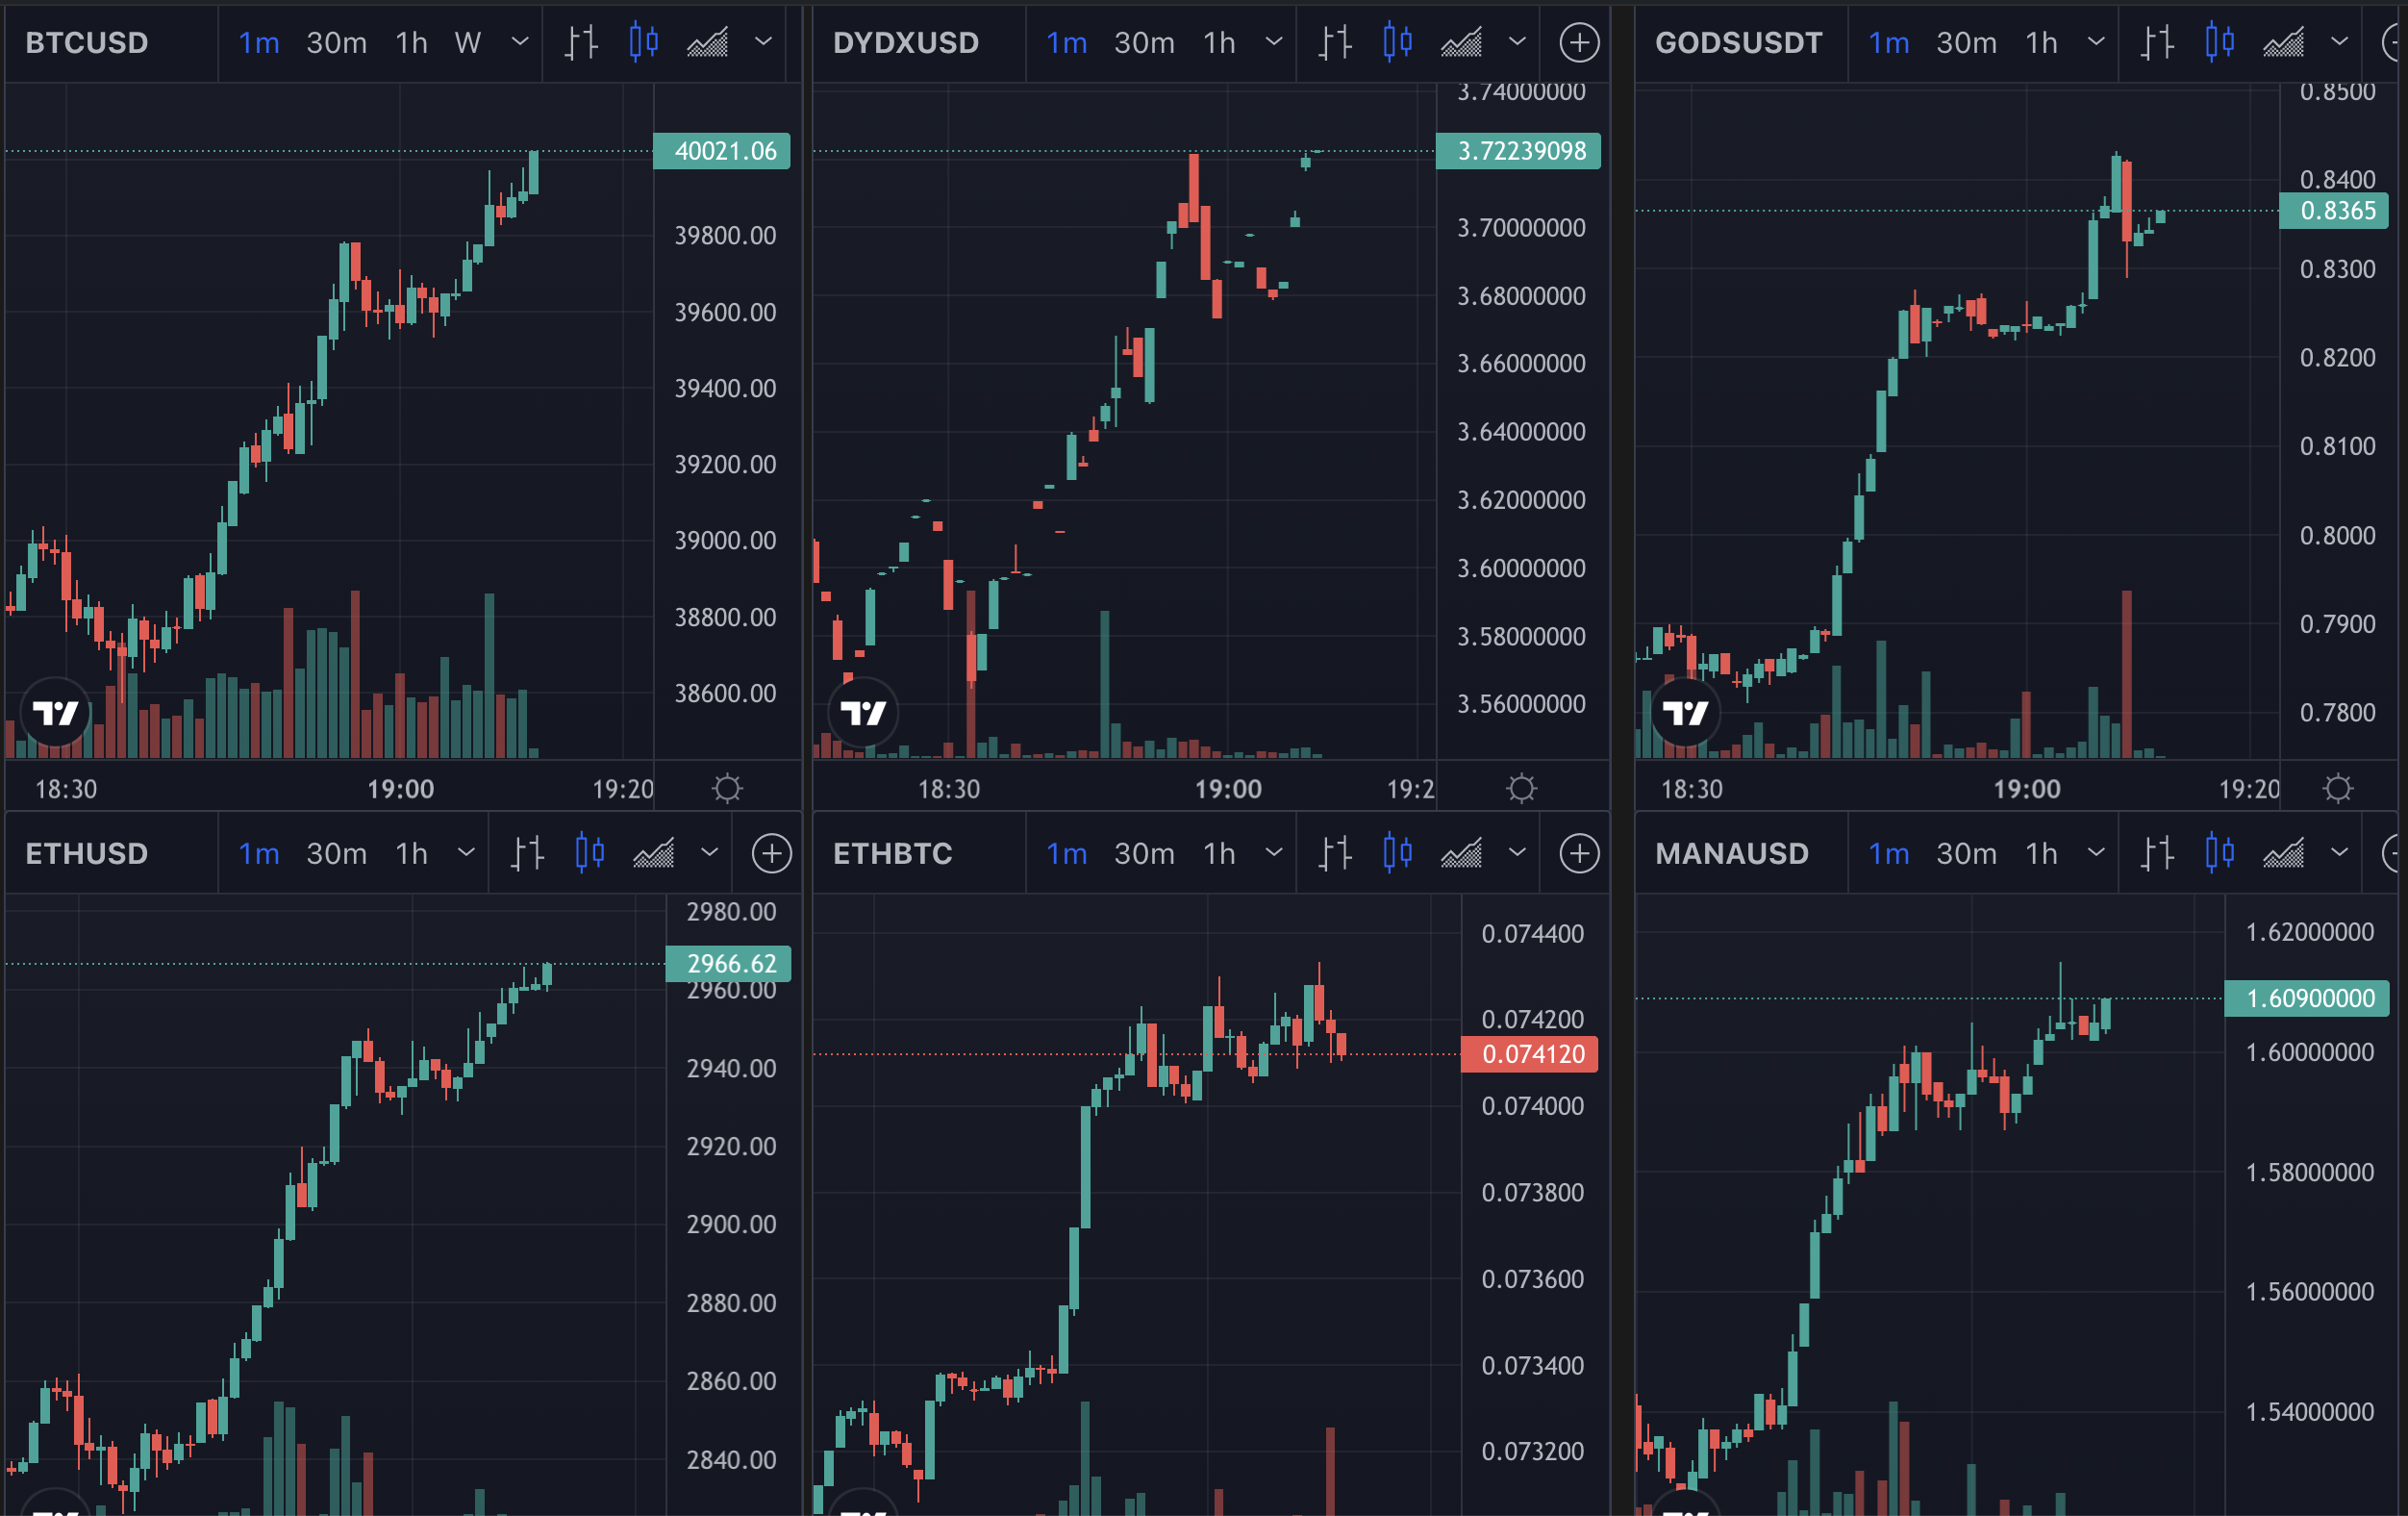The height and width of the screenshot is (1516, 2408).
Task: Switch ETHUSD chart to 1h timeframe
Action: pos(411,854)
